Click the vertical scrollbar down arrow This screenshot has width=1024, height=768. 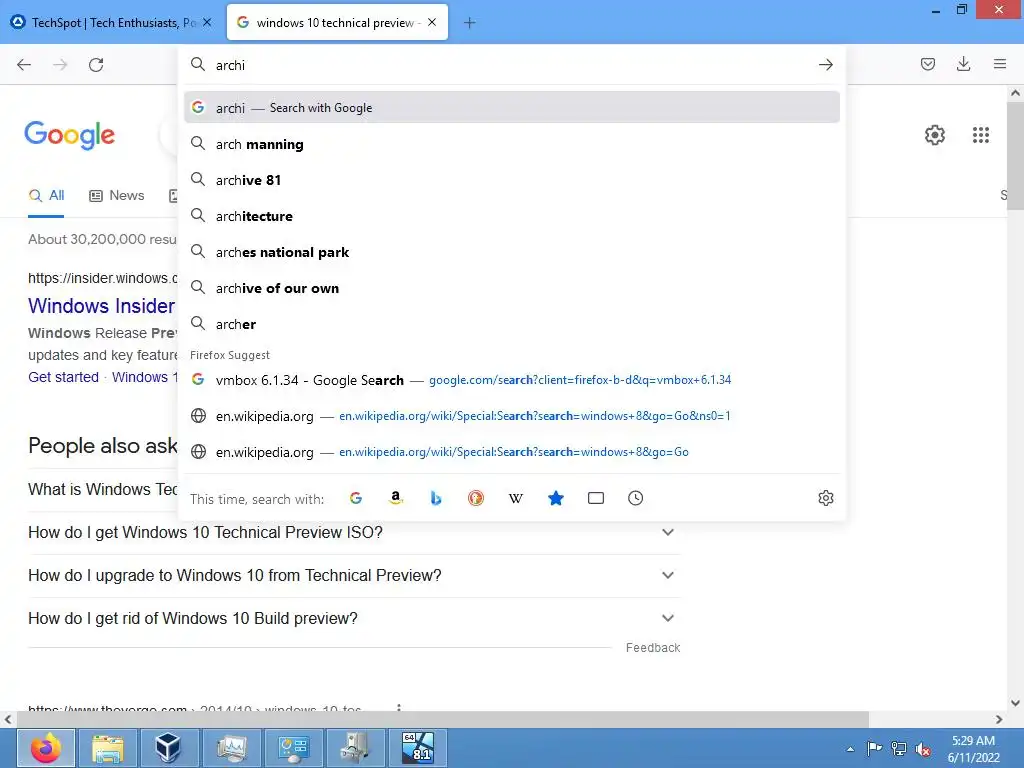point(1015,703)
